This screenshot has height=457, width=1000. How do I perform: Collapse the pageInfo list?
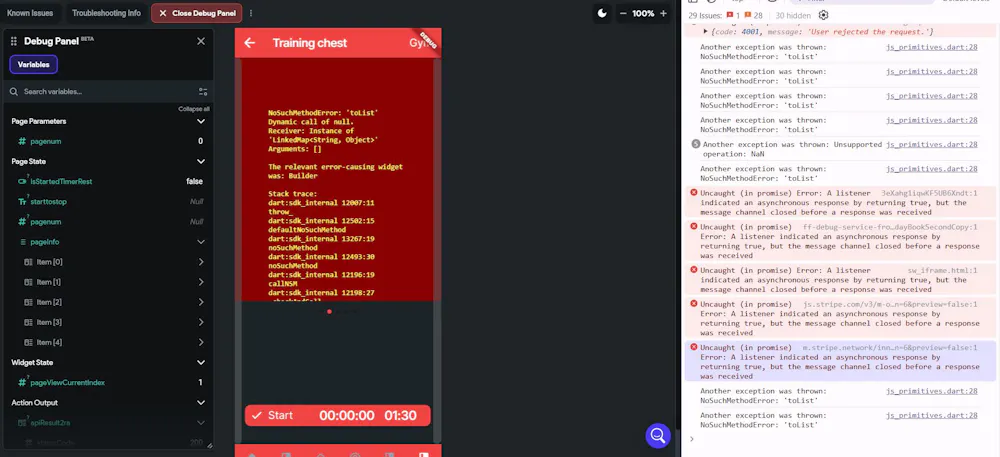coord(201,242)
